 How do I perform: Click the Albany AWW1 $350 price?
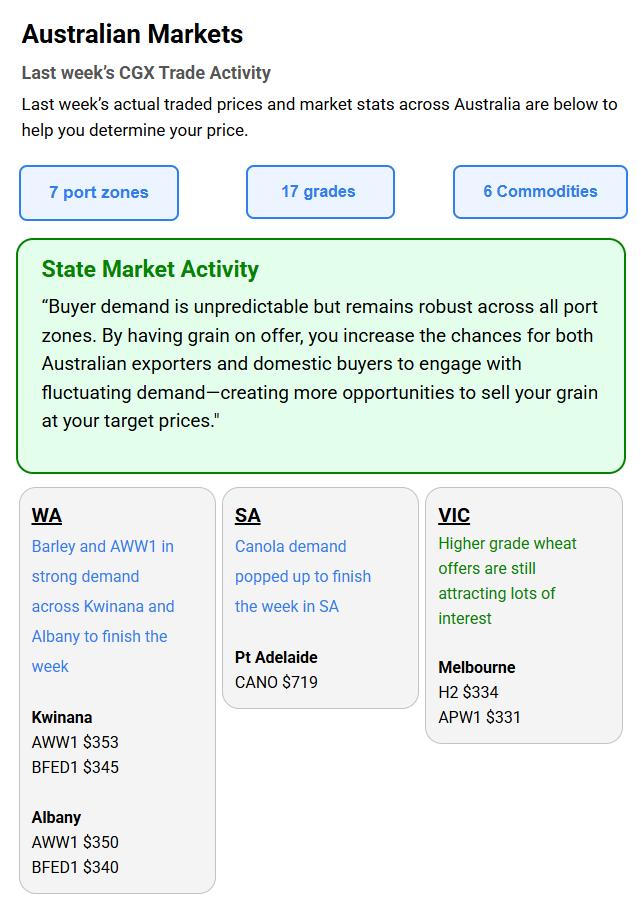[75, 842]
